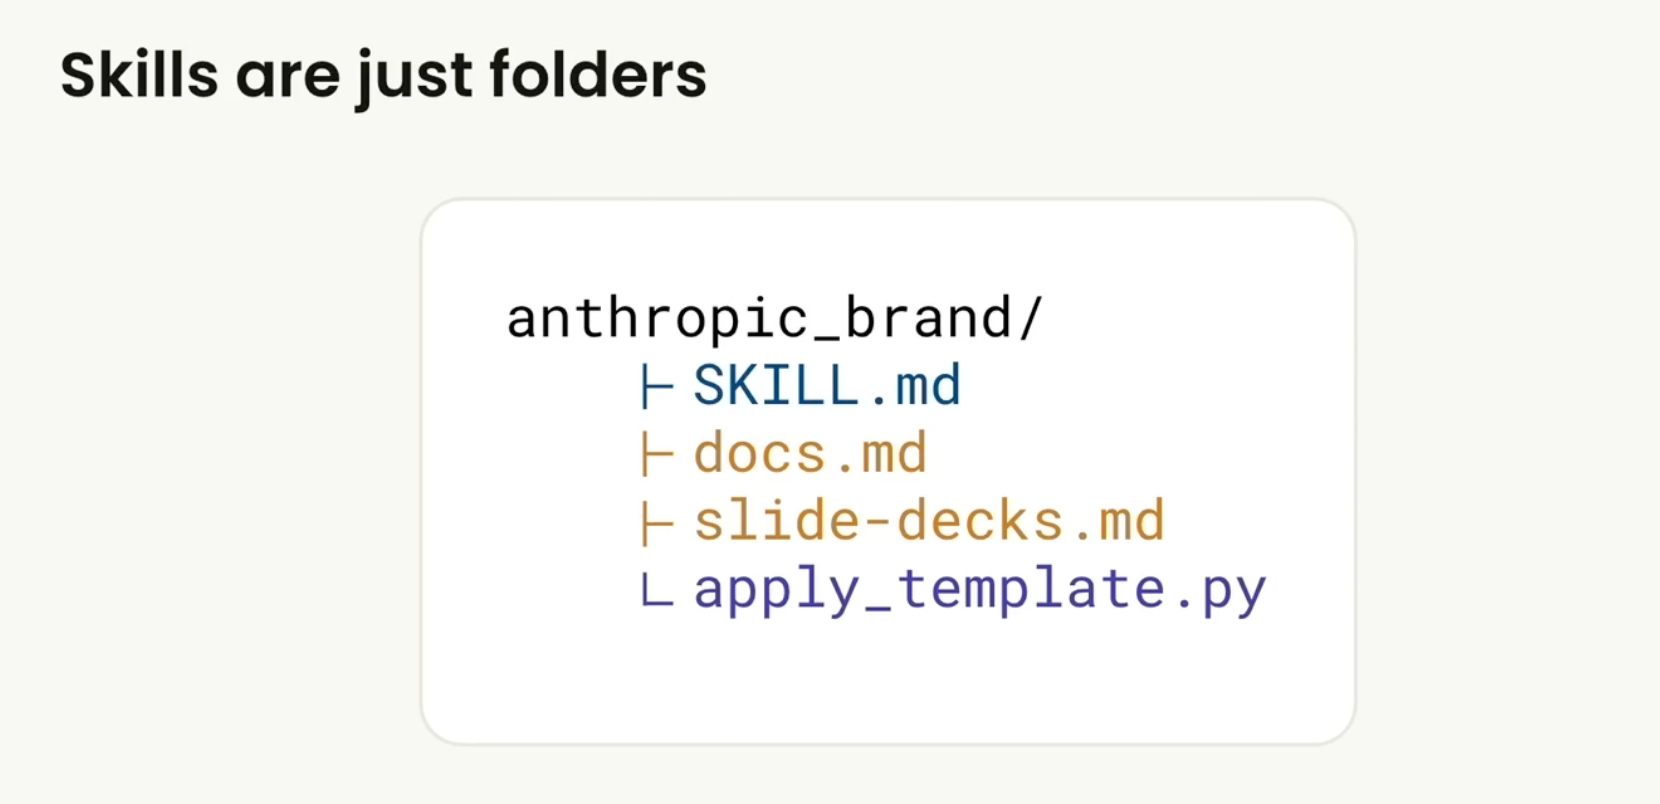Image resolution: width=1660 pixels, height=804 pixels.
Task: Click the ".md" extension of slide-decks.md
Action: [x=1120, y=522]
